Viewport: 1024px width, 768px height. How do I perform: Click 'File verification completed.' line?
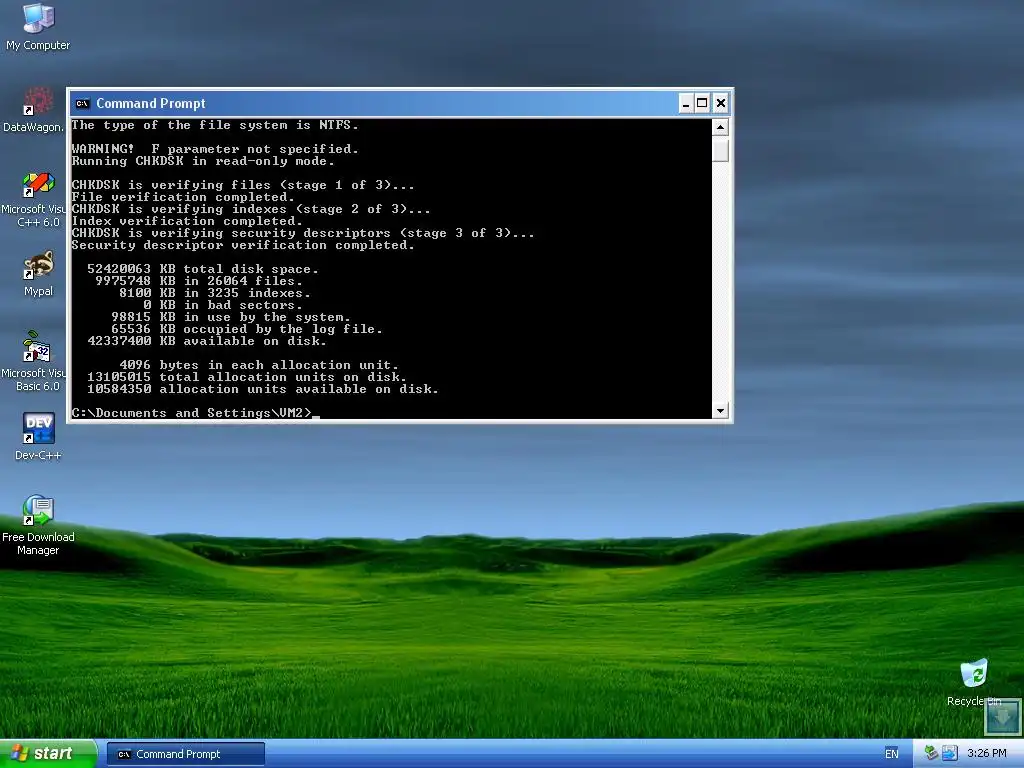pos(183,197)
